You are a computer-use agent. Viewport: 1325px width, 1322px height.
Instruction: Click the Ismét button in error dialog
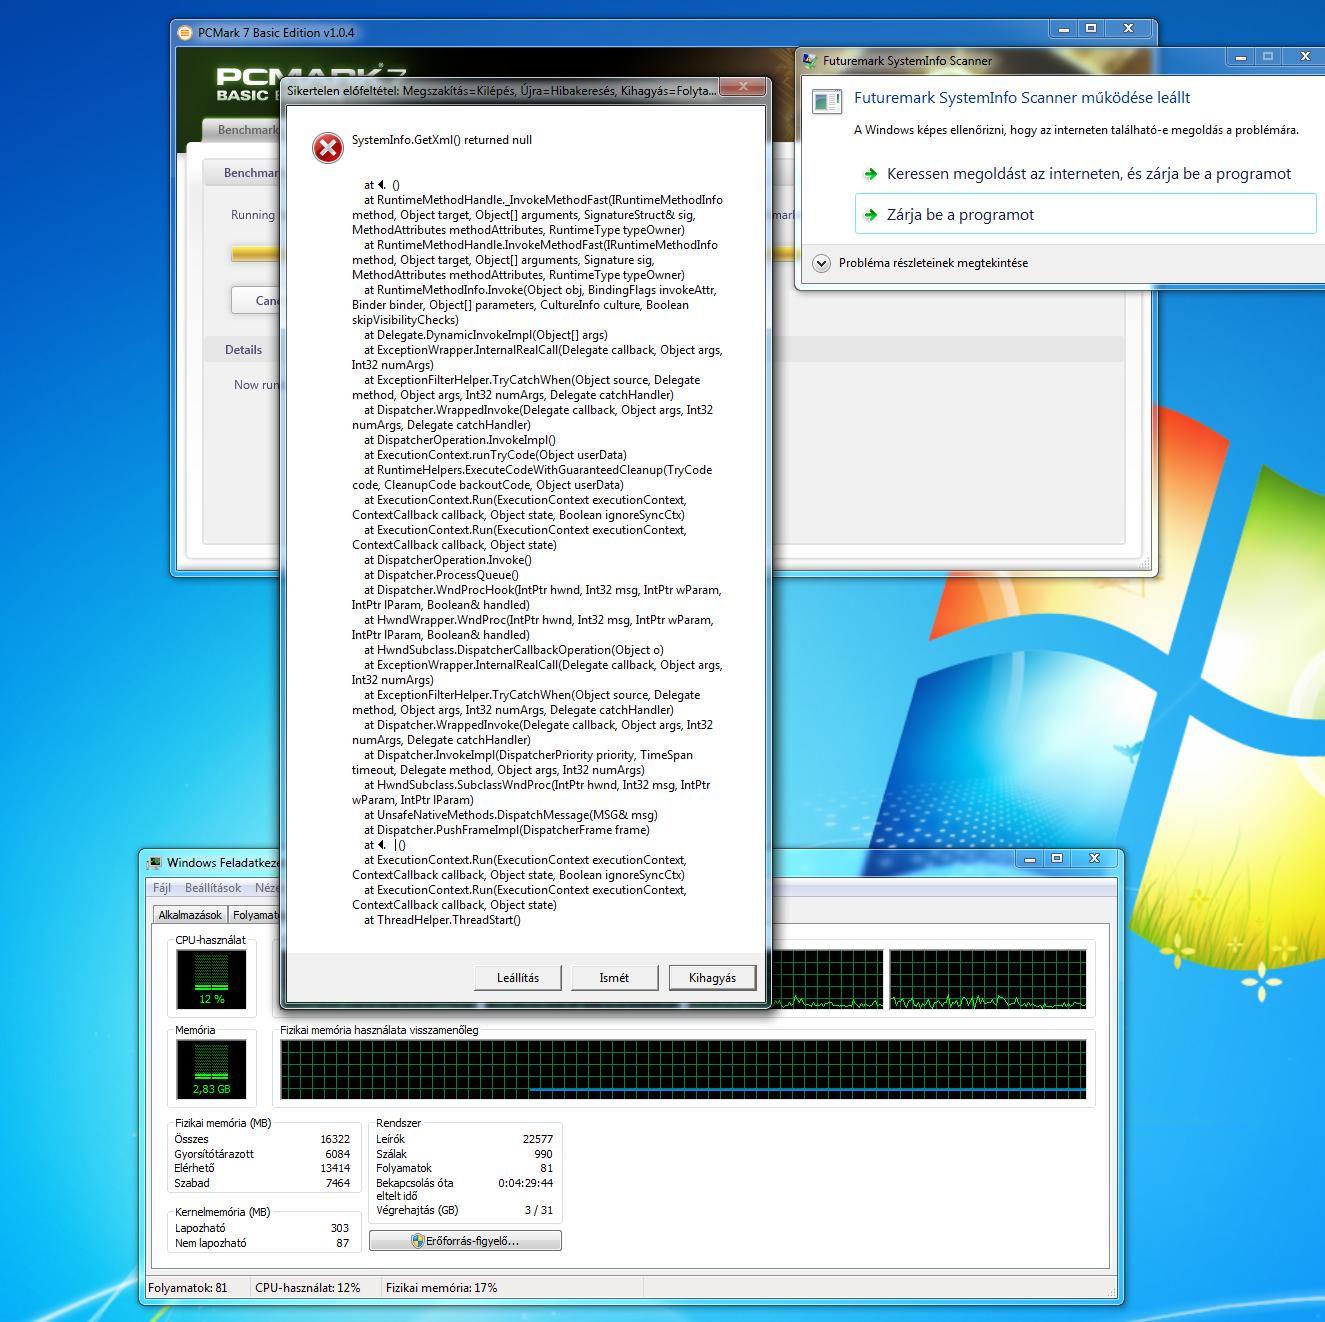614,978
